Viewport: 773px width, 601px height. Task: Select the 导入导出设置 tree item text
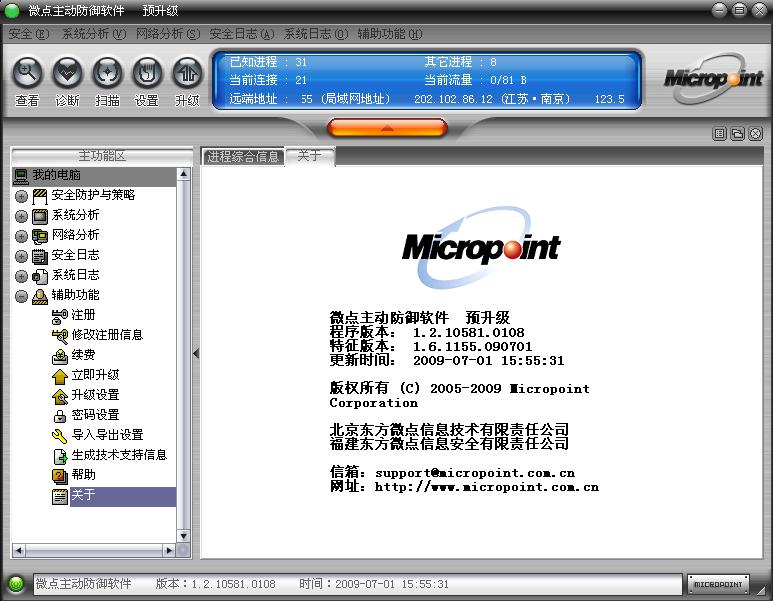107,434
